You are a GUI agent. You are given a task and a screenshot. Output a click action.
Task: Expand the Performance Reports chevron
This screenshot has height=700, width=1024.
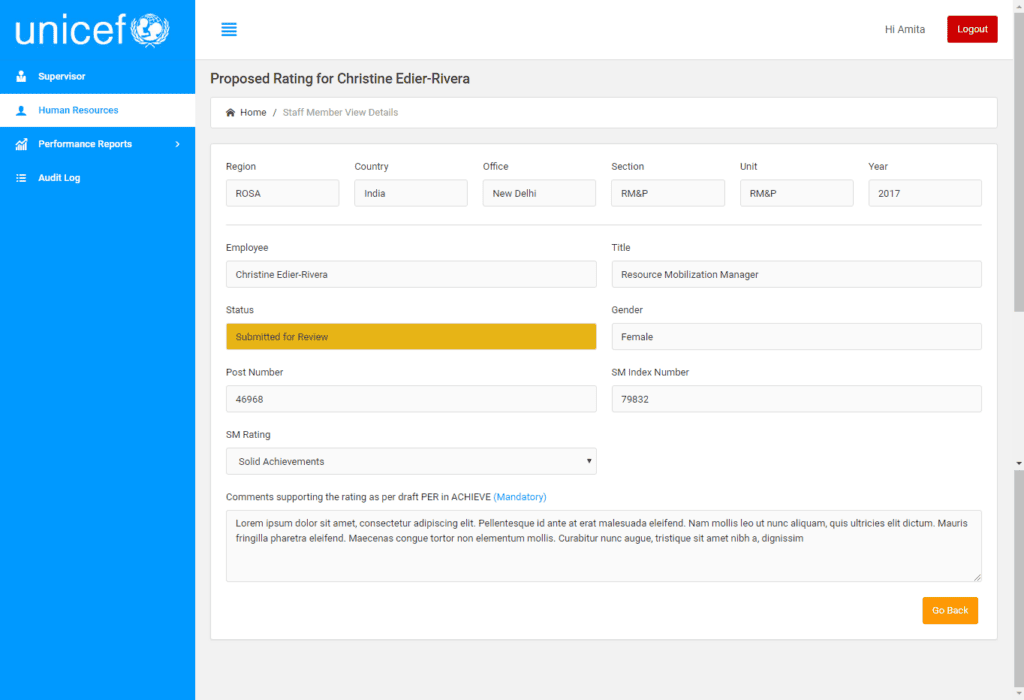(178, 143)
